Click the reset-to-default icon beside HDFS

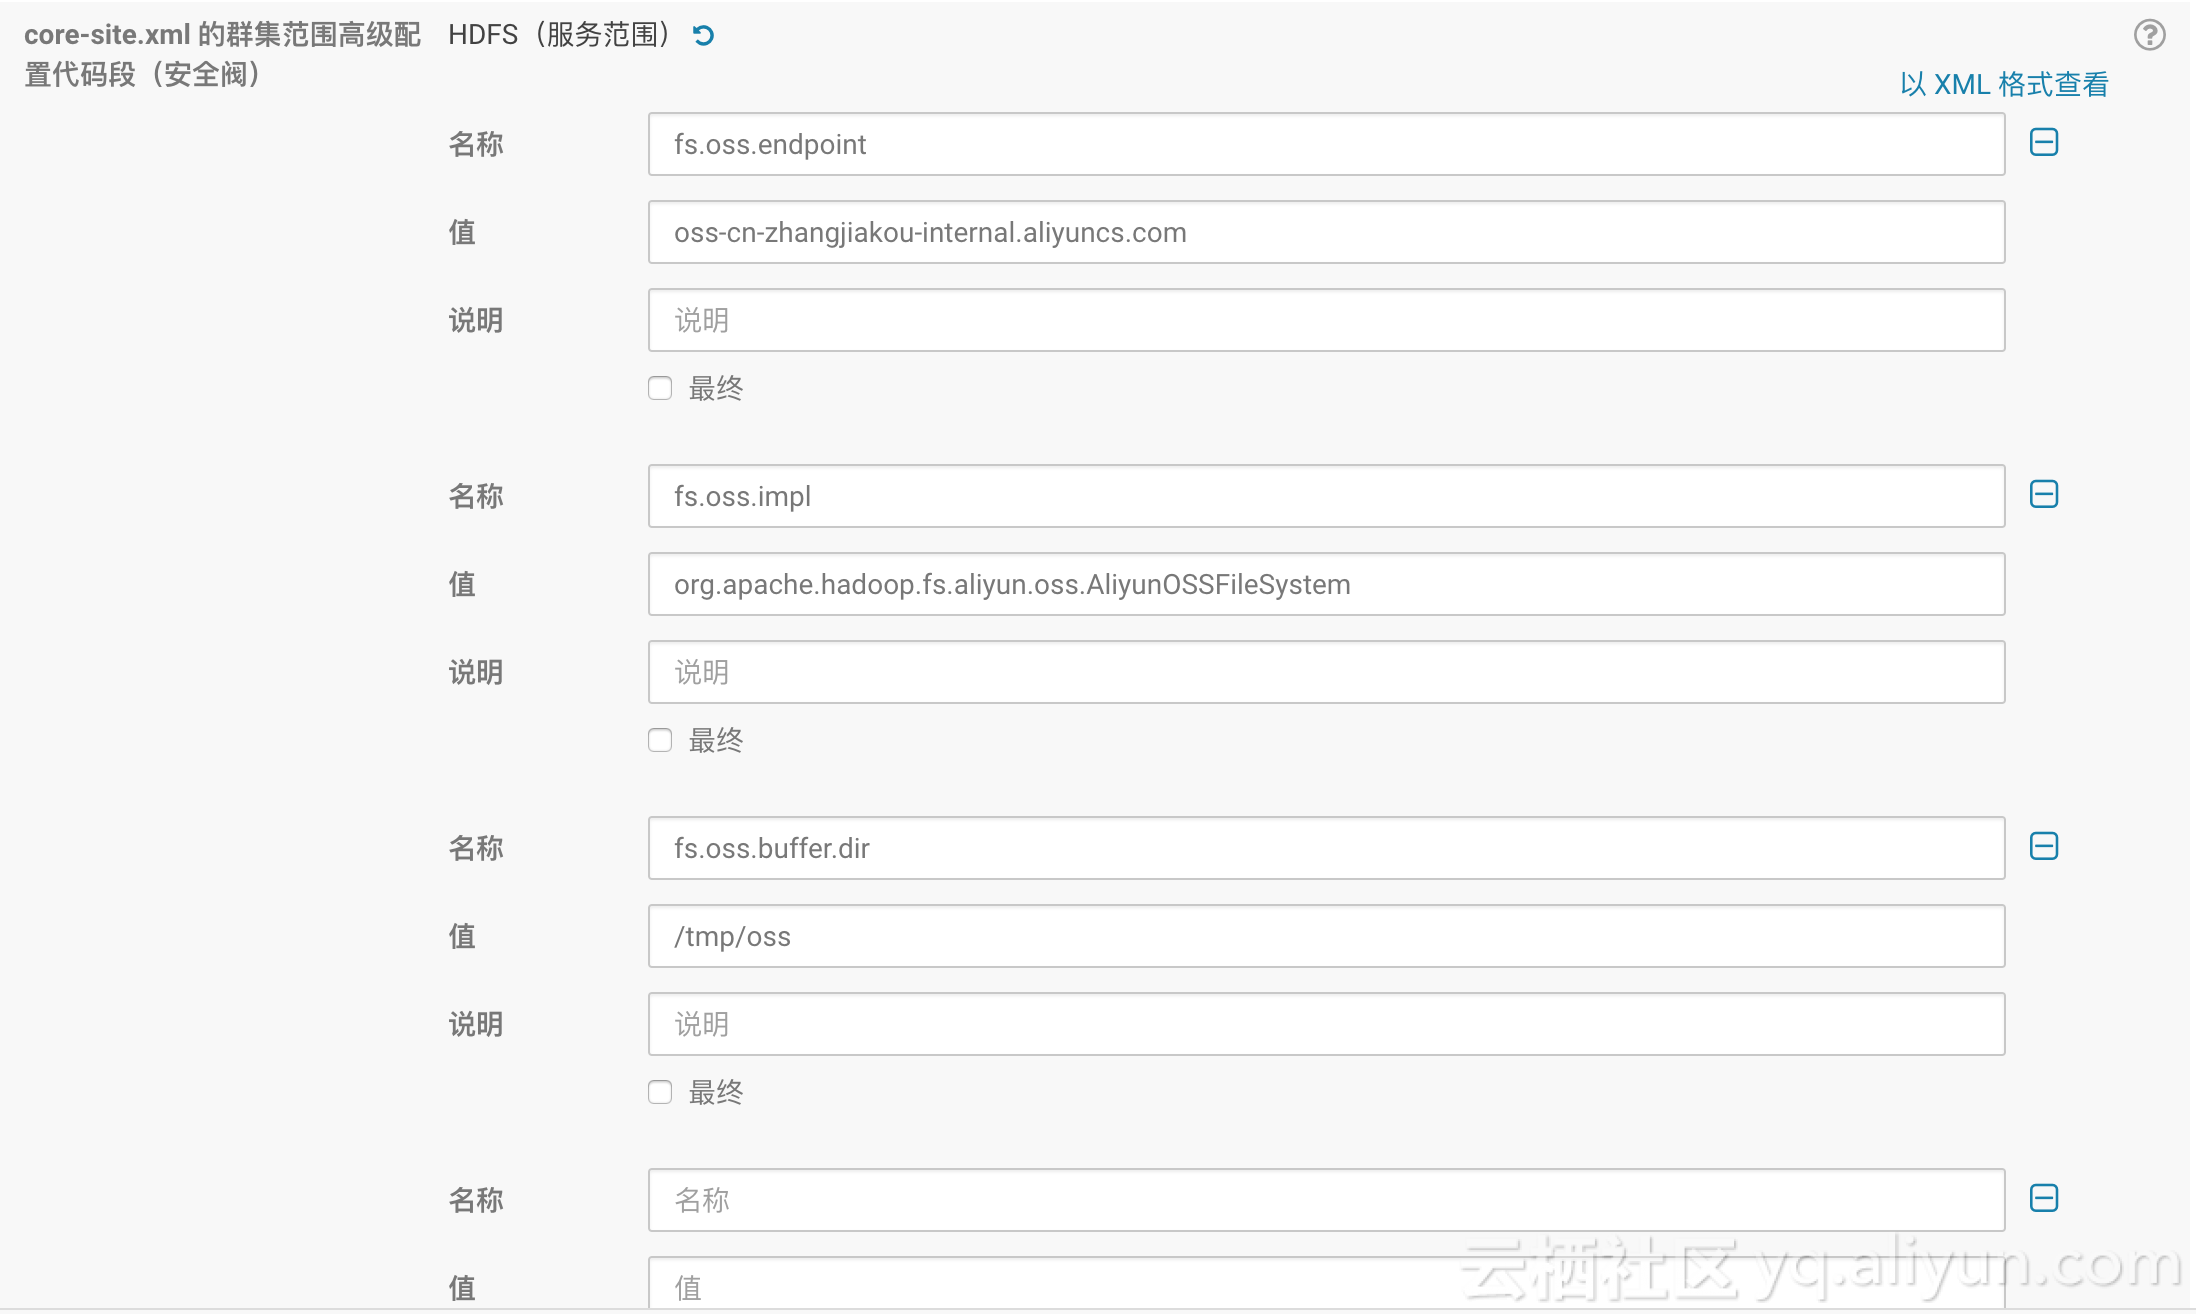tap(703, 36)
